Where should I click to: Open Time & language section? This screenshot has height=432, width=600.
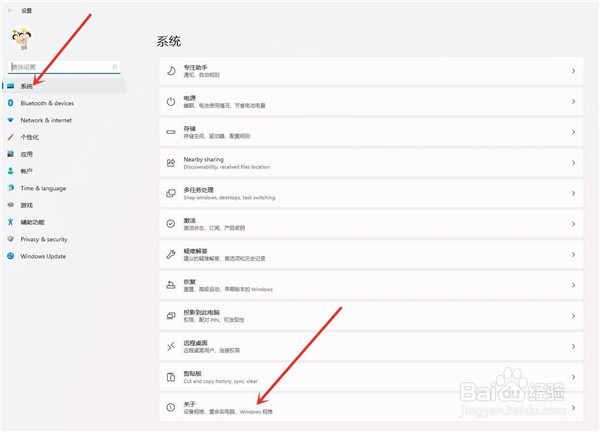tap(64, 188)
